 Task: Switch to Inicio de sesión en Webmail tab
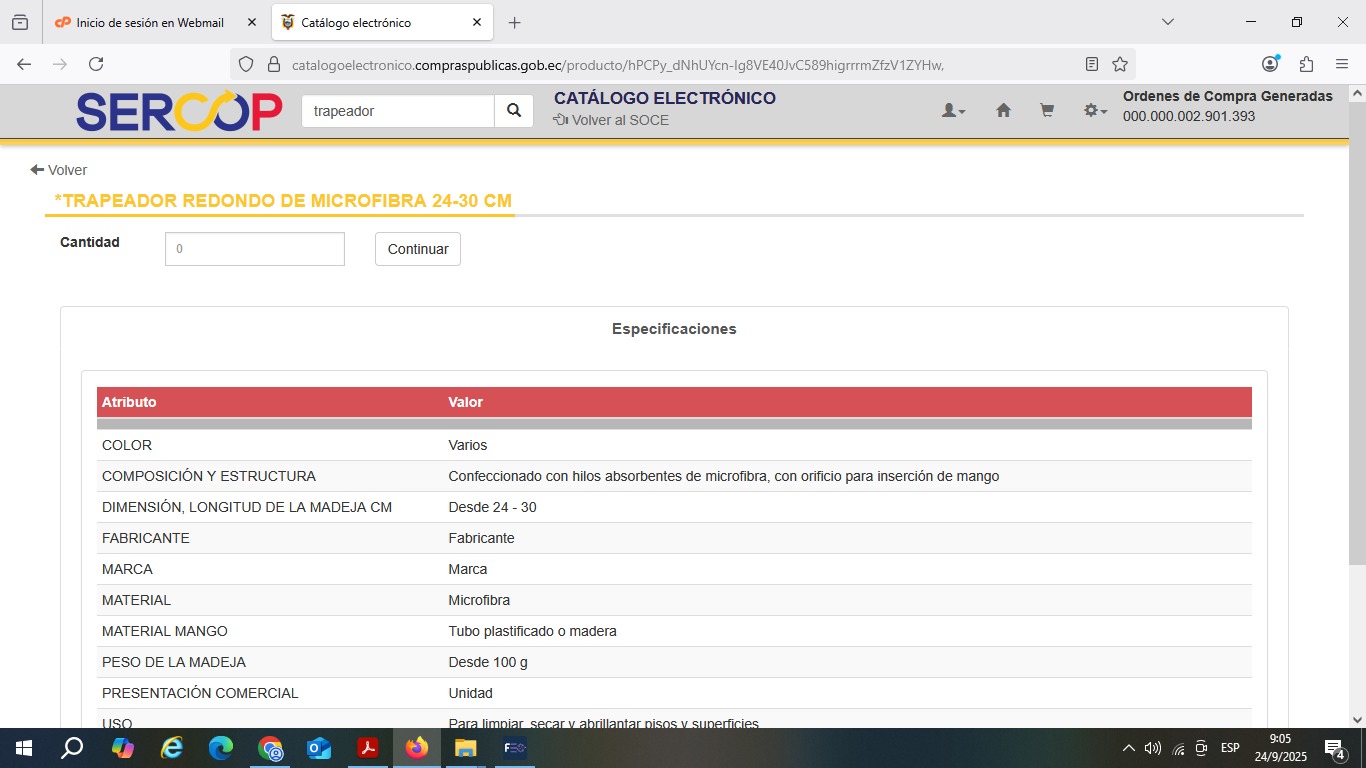(150, 23)
